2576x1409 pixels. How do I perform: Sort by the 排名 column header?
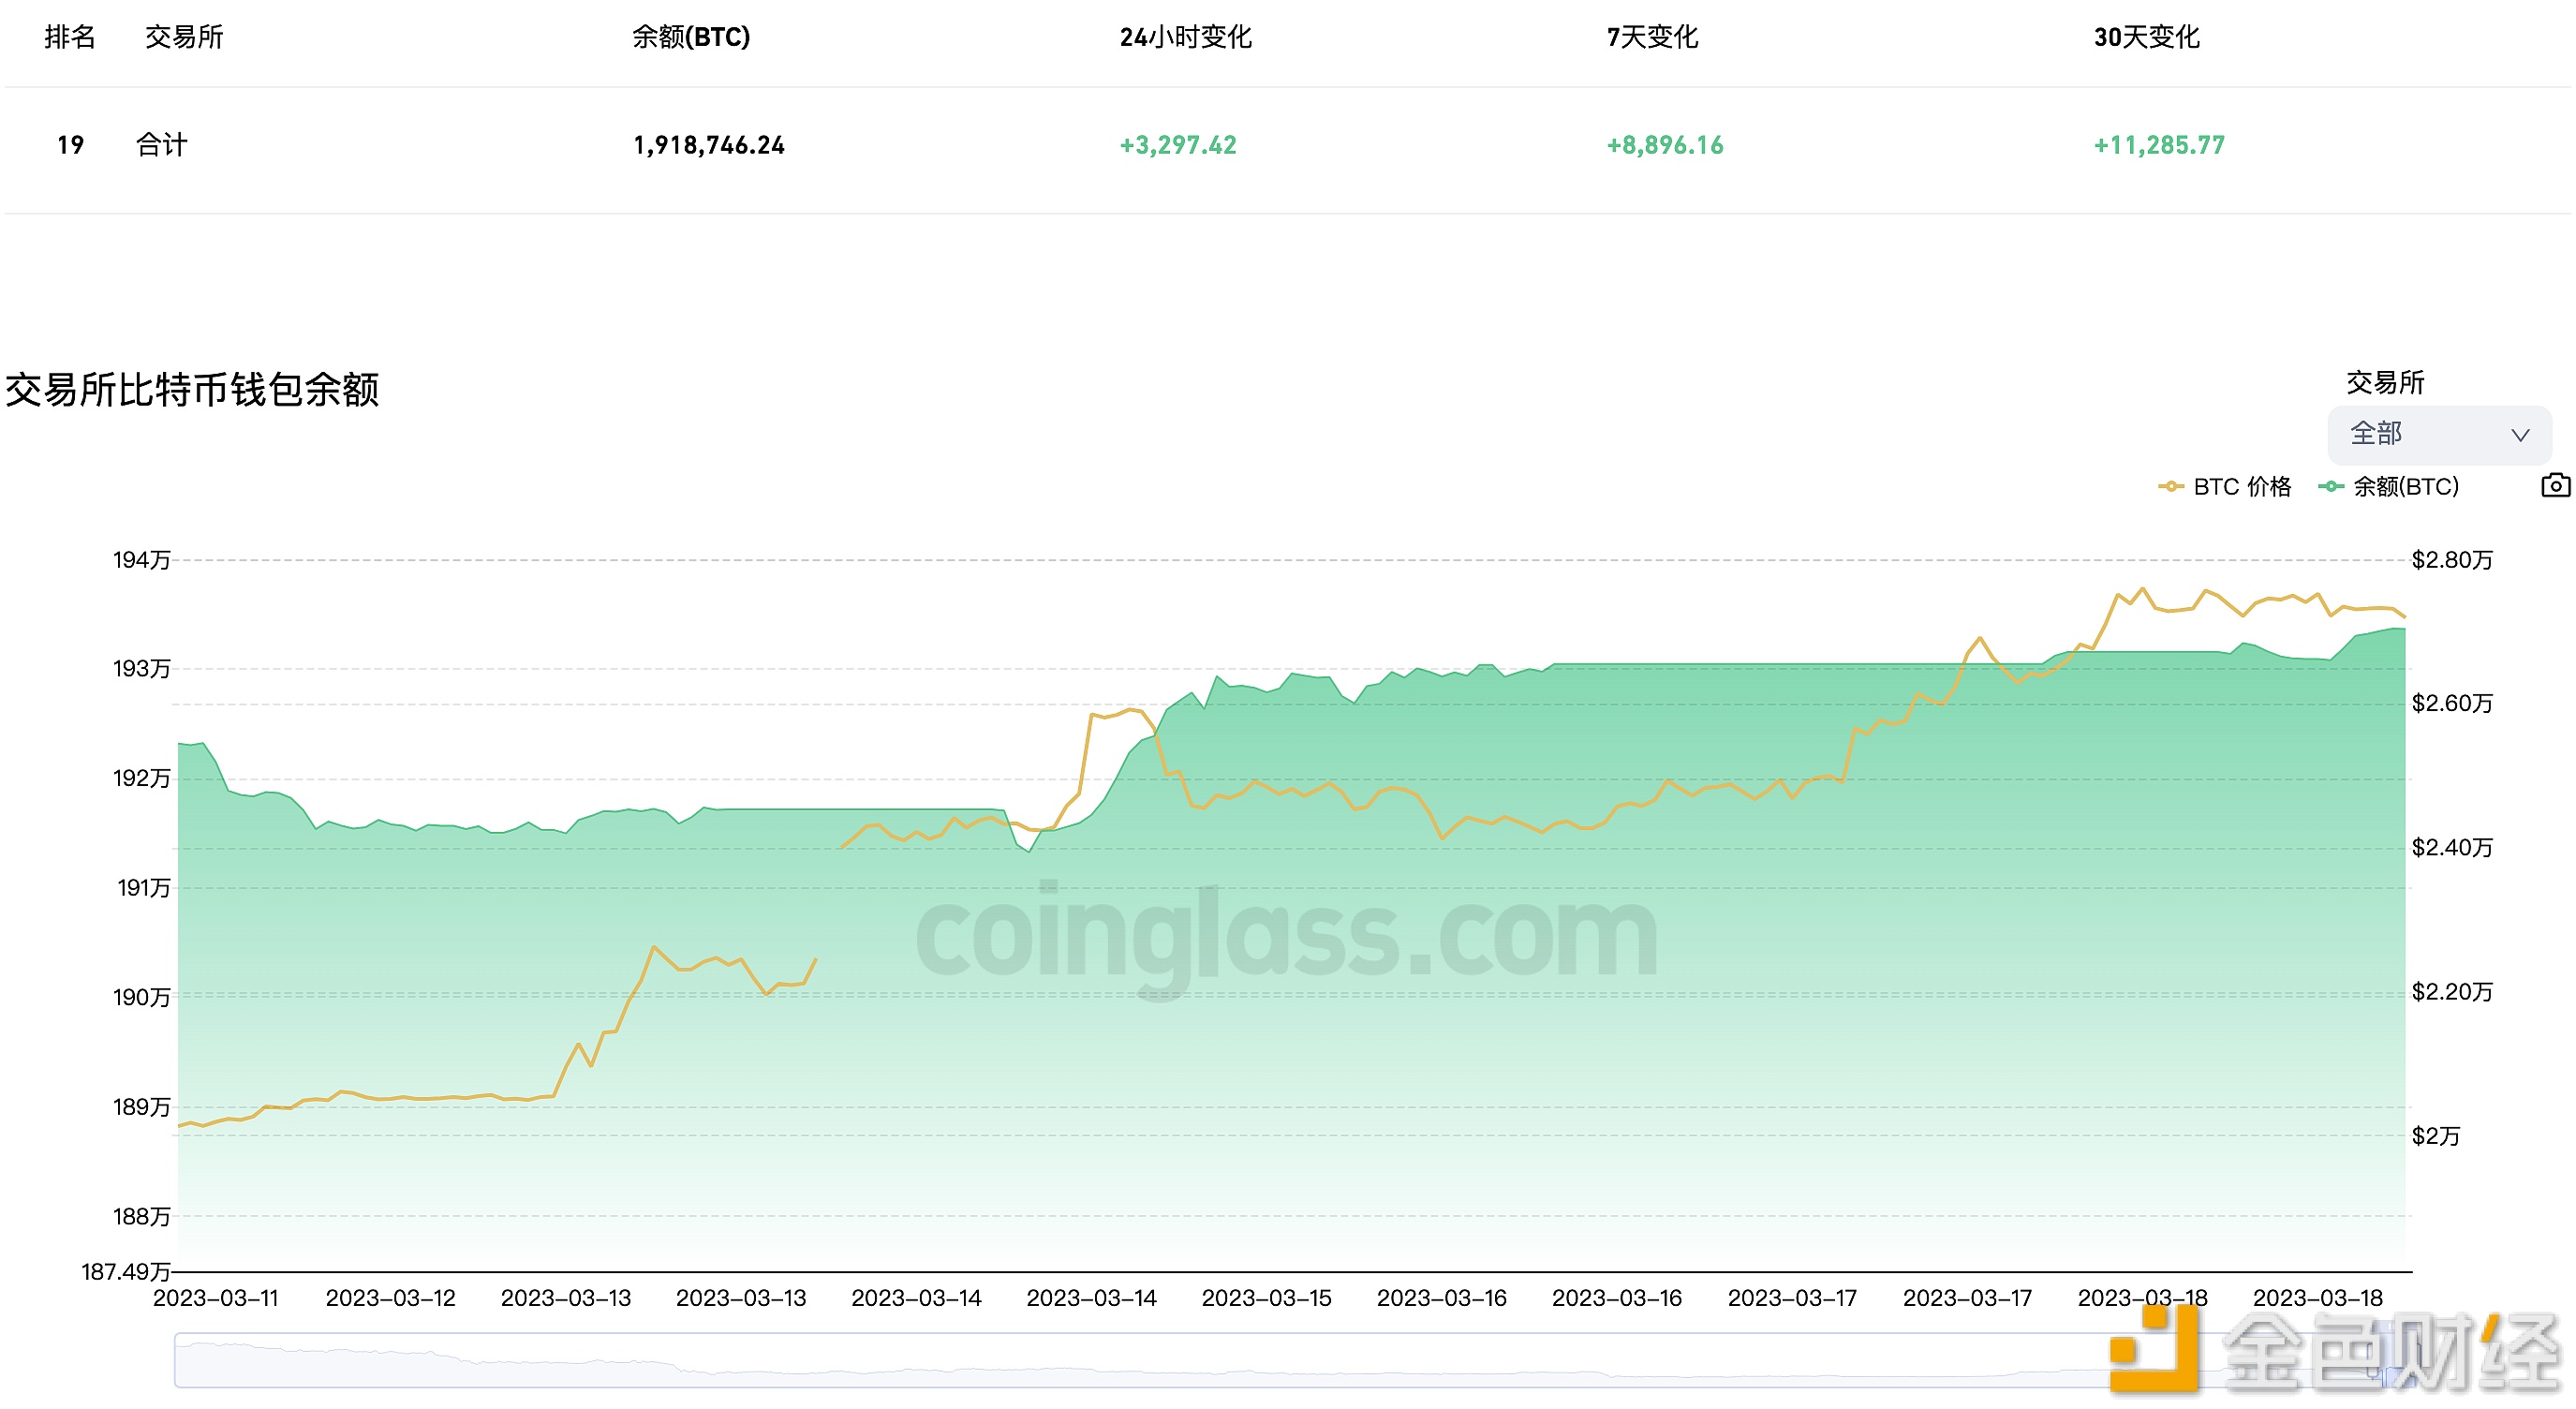coord(70,37)
